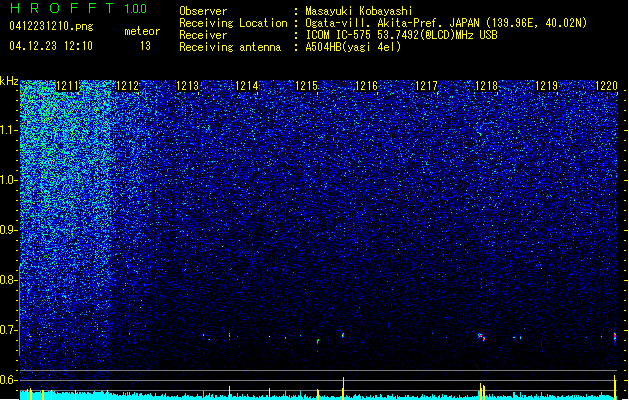Click the observer name Masayuki Kobayashi

(359, 11)
